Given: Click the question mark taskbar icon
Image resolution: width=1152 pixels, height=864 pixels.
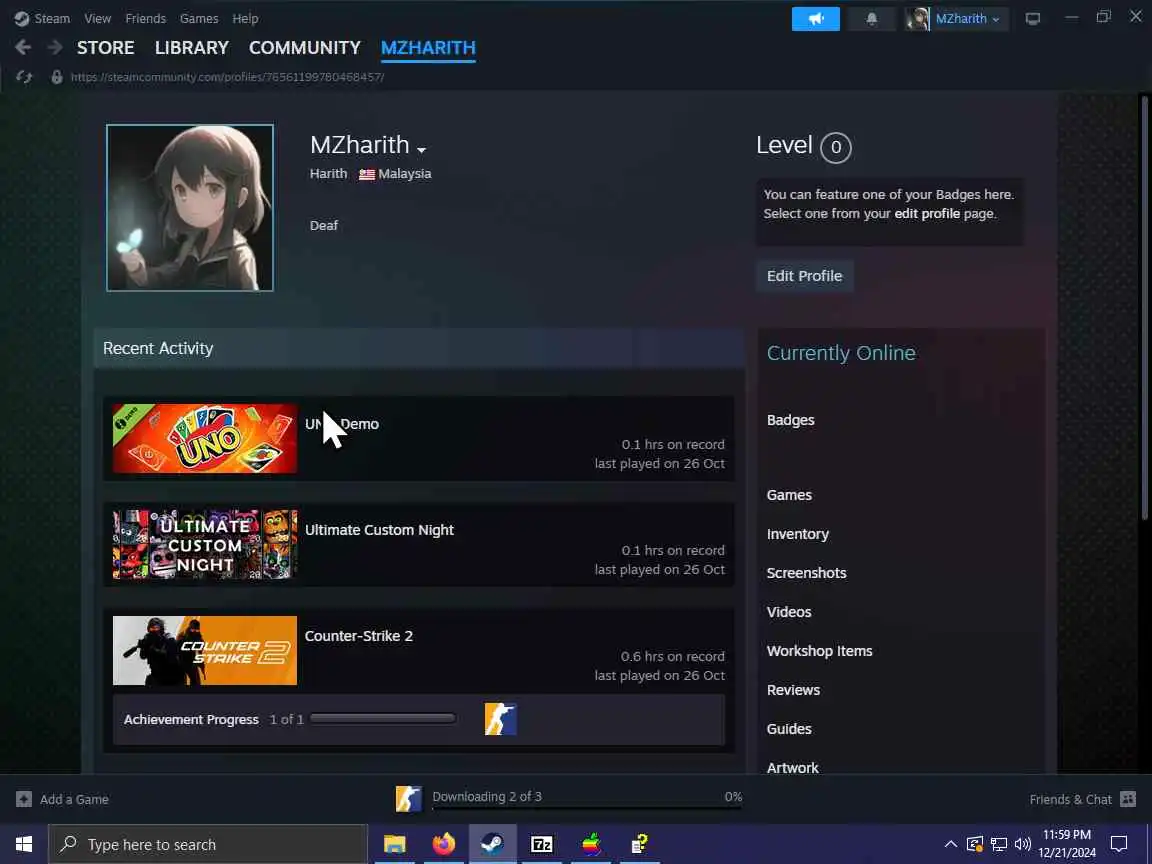Looking at the screenshot, I should click(640, 844).
